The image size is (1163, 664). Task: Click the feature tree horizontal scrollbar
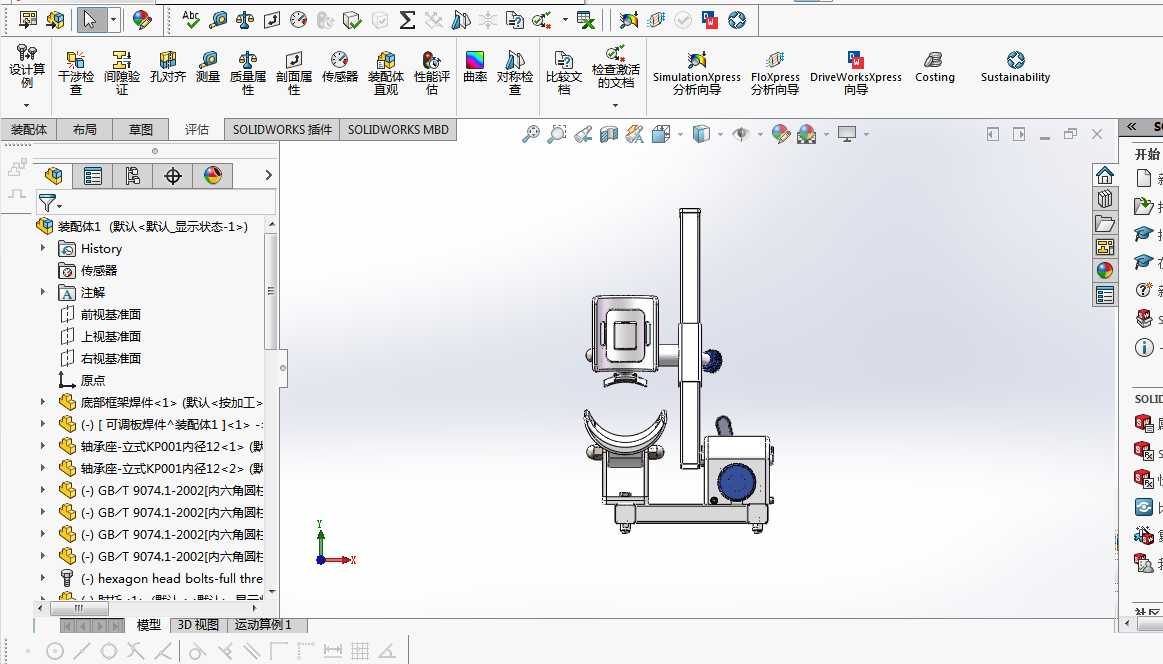tap(78, 608)
